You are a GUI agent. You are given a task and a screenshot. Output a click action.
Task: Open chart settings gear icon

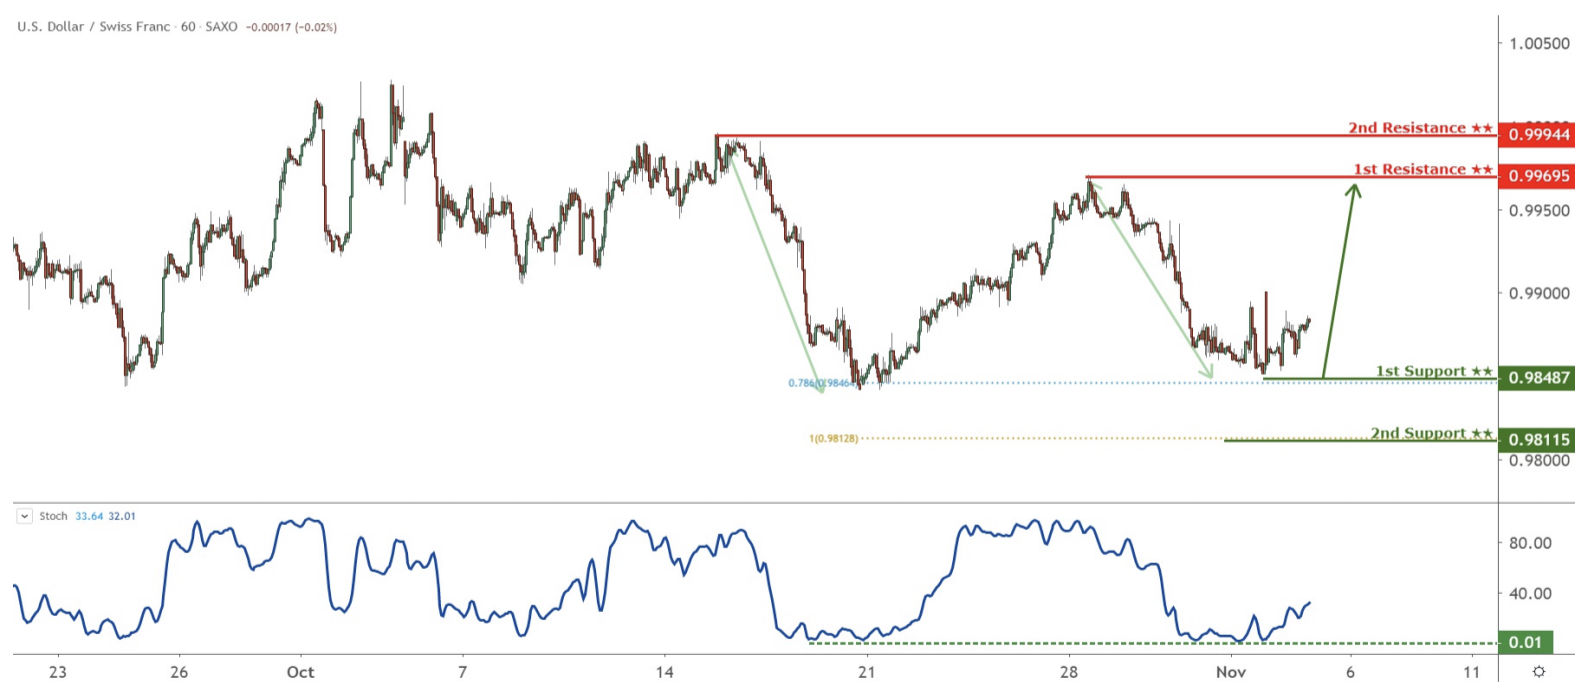tap(1539, 672)
